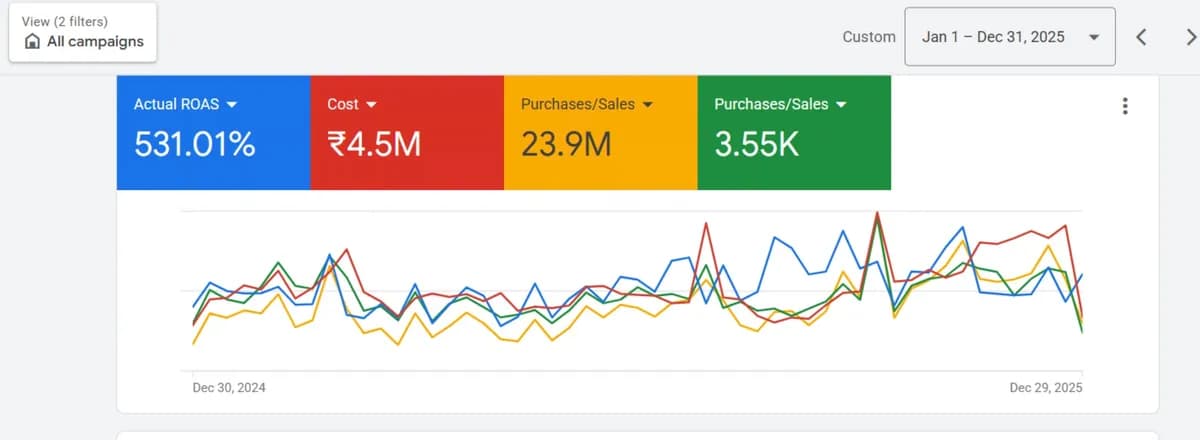Click the Dec 29, 2025 axis label
Screen dimensions: 1200x440
coord(1046,387)
